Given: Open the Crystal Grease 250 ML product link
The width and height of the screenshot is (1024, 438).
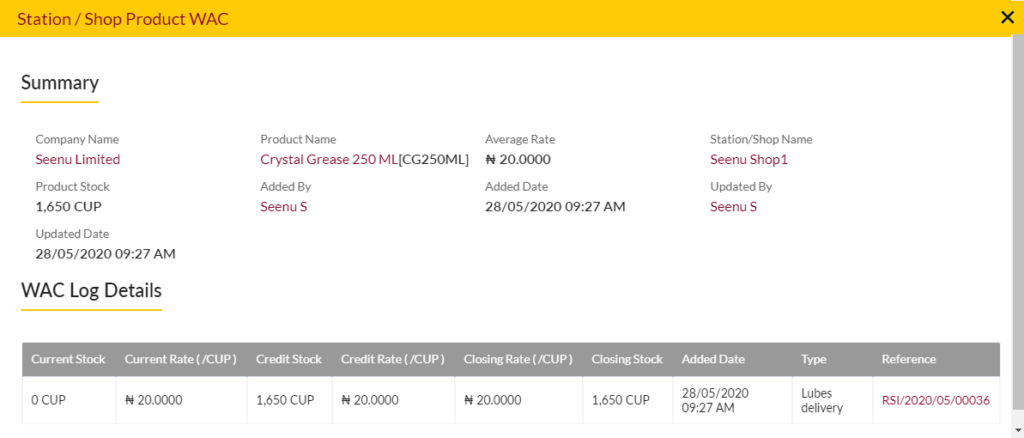Looking at the screenshot, I should pos(328,159).
